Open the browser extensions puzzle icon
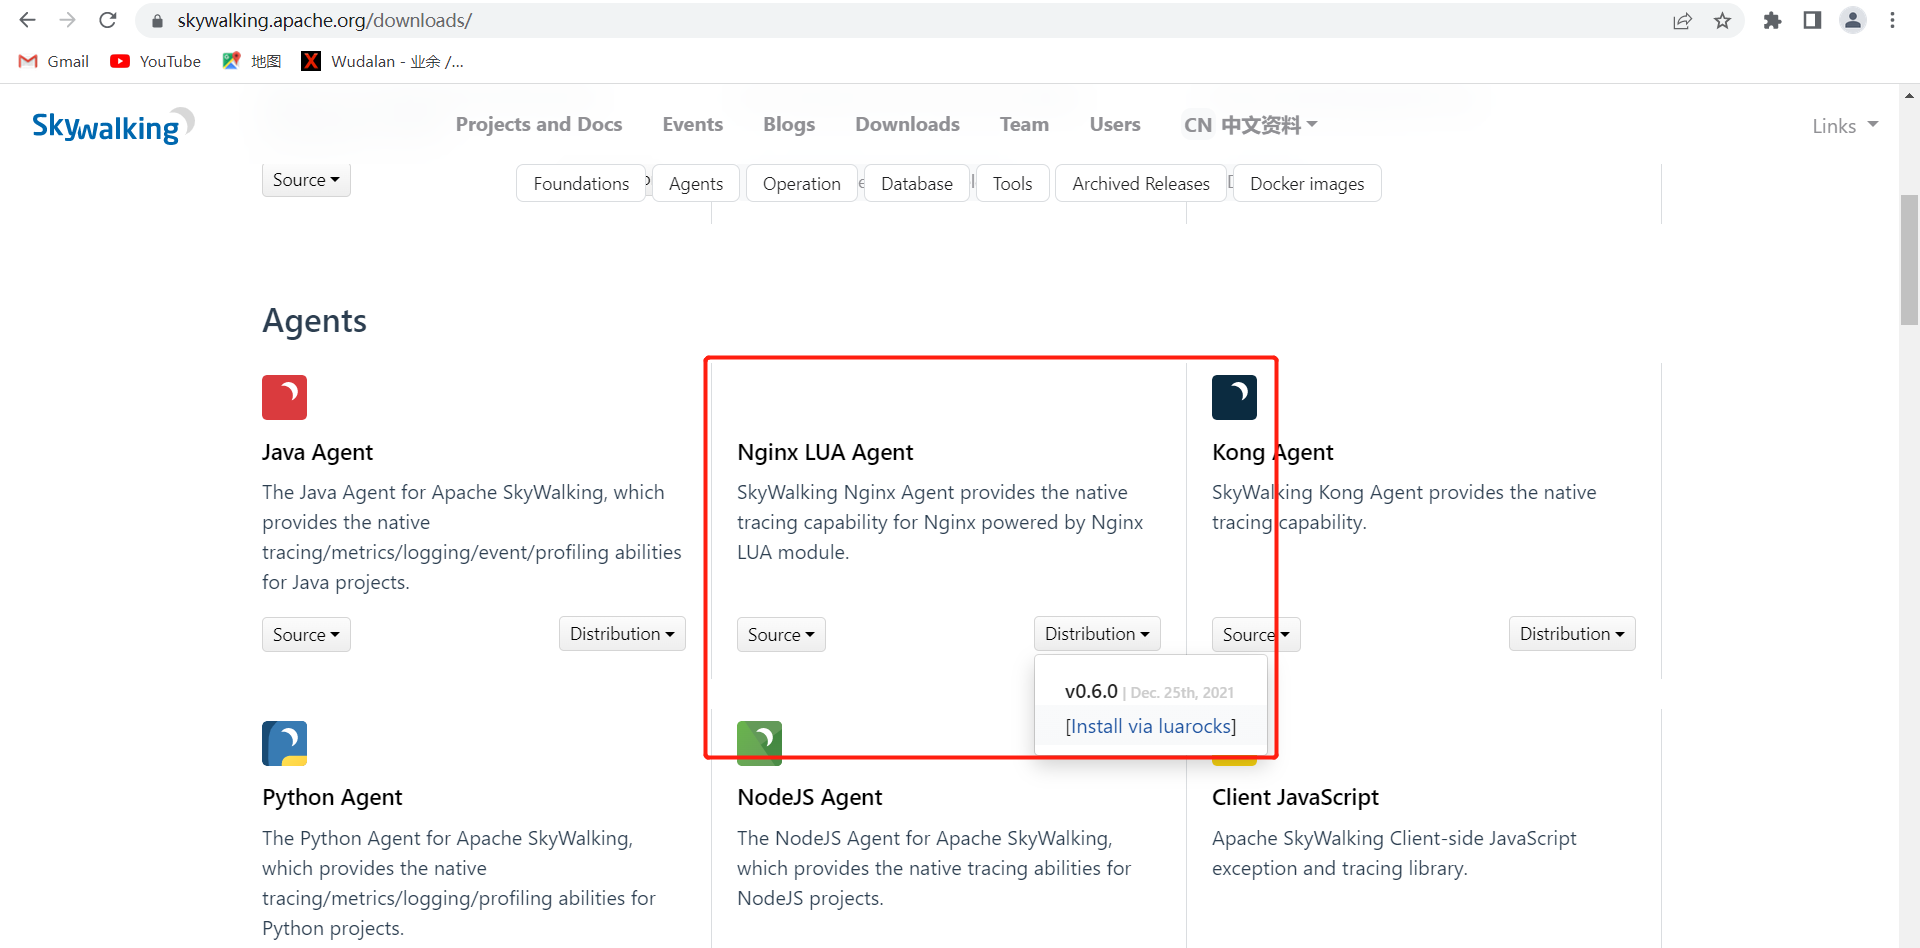The height and width of the screenshot is (948, 1920). (1772, 21)
